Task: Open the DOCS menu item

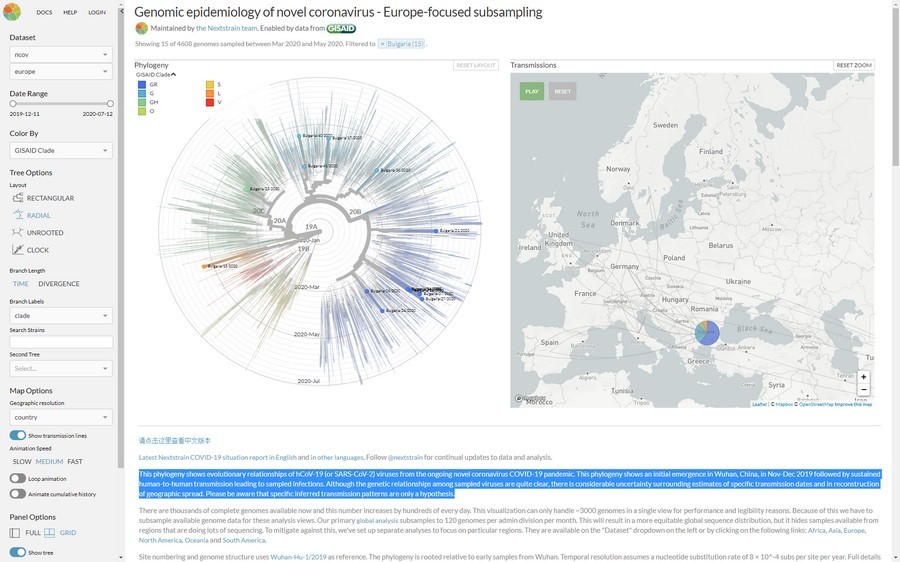Action: click(44, 12)
